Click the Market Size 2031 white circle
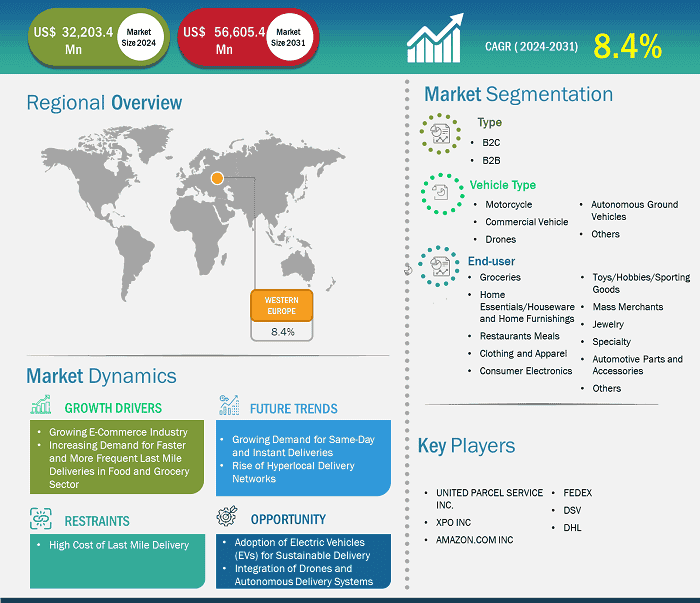The height and width of the screenshot is (603, 700). click(x=288, y=37)
